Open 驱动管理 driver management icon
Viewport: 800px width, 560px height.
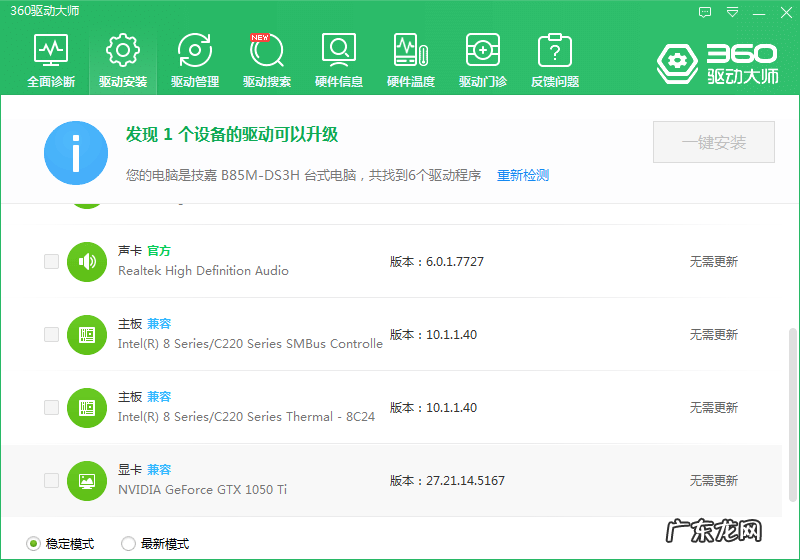point(195,50)
